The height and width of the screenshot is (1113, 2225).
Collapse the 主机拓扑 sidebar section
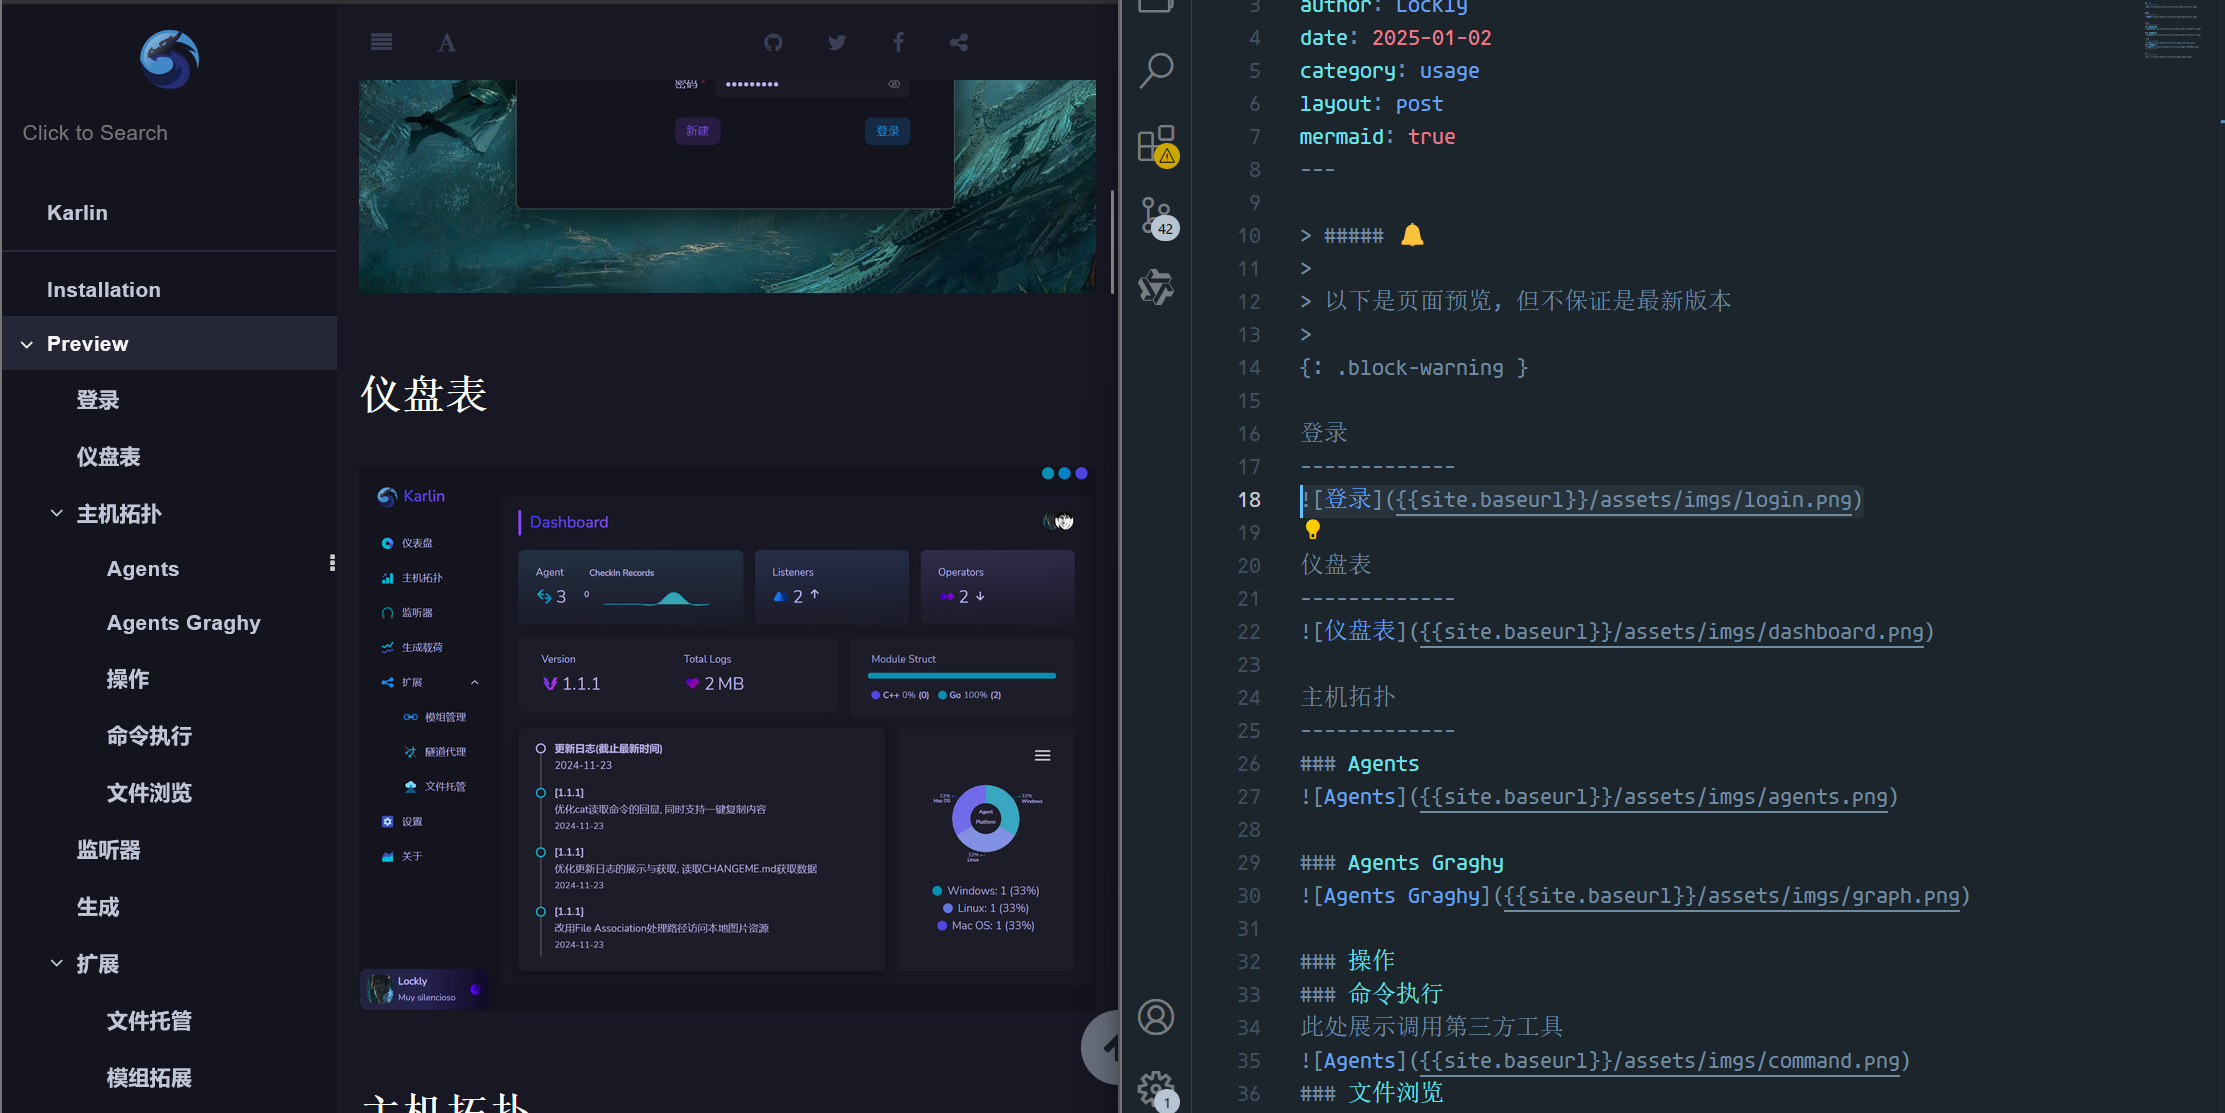pyautogui.click(x=57, y=514)
